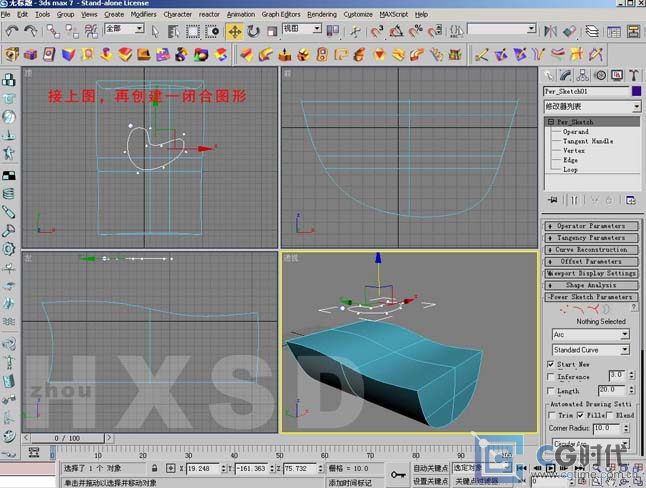Screen dimensions: 646x488
Task: Toggle the Percent Snap icon
Action: pyautogui.click(x=415, y=31)
